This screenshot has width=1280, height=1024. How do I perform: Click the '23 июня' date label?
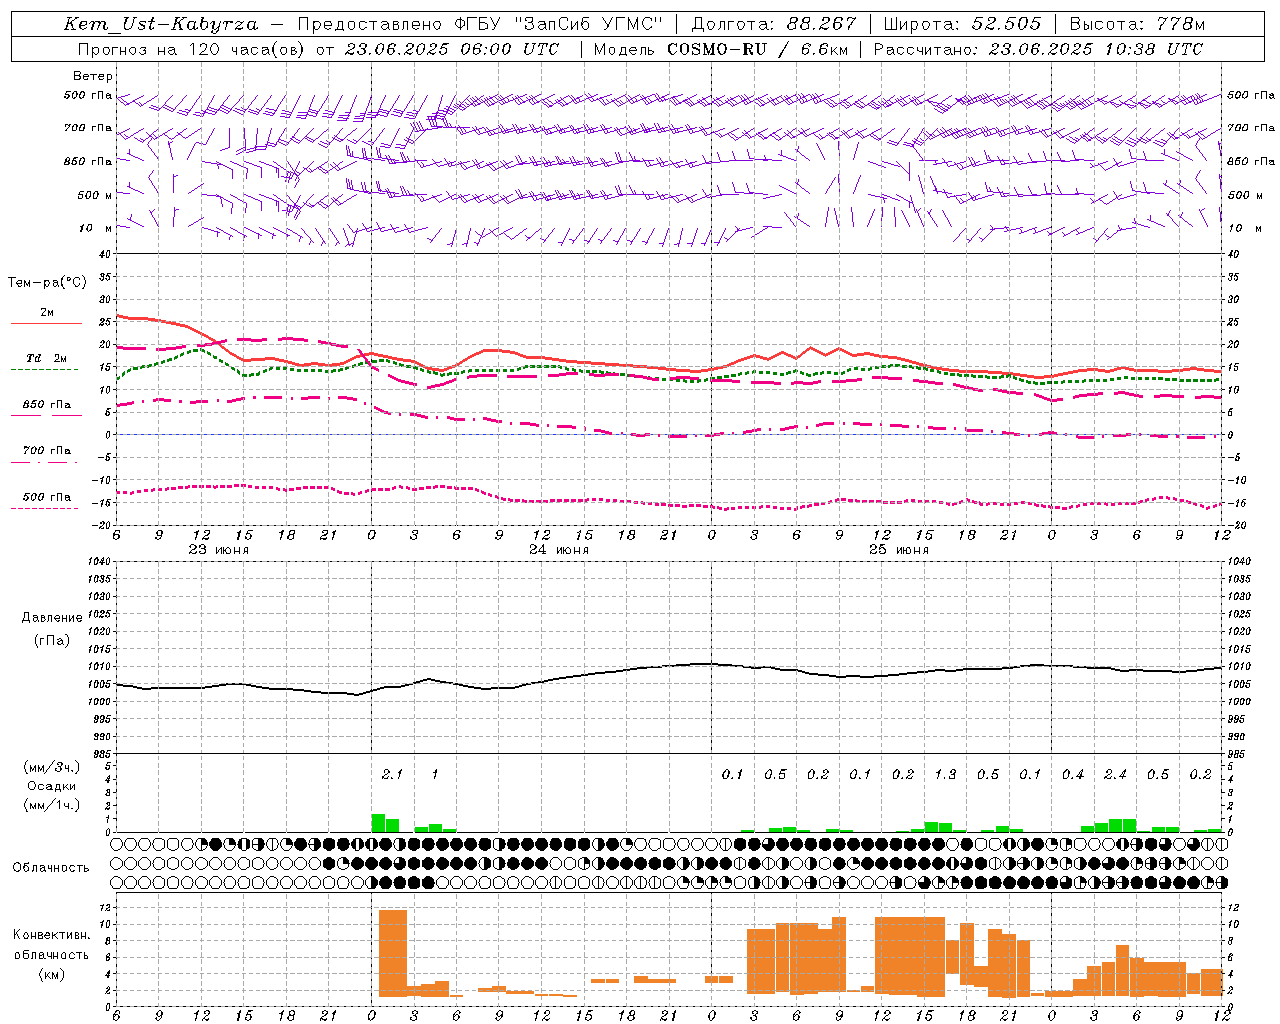pos(219,549)
